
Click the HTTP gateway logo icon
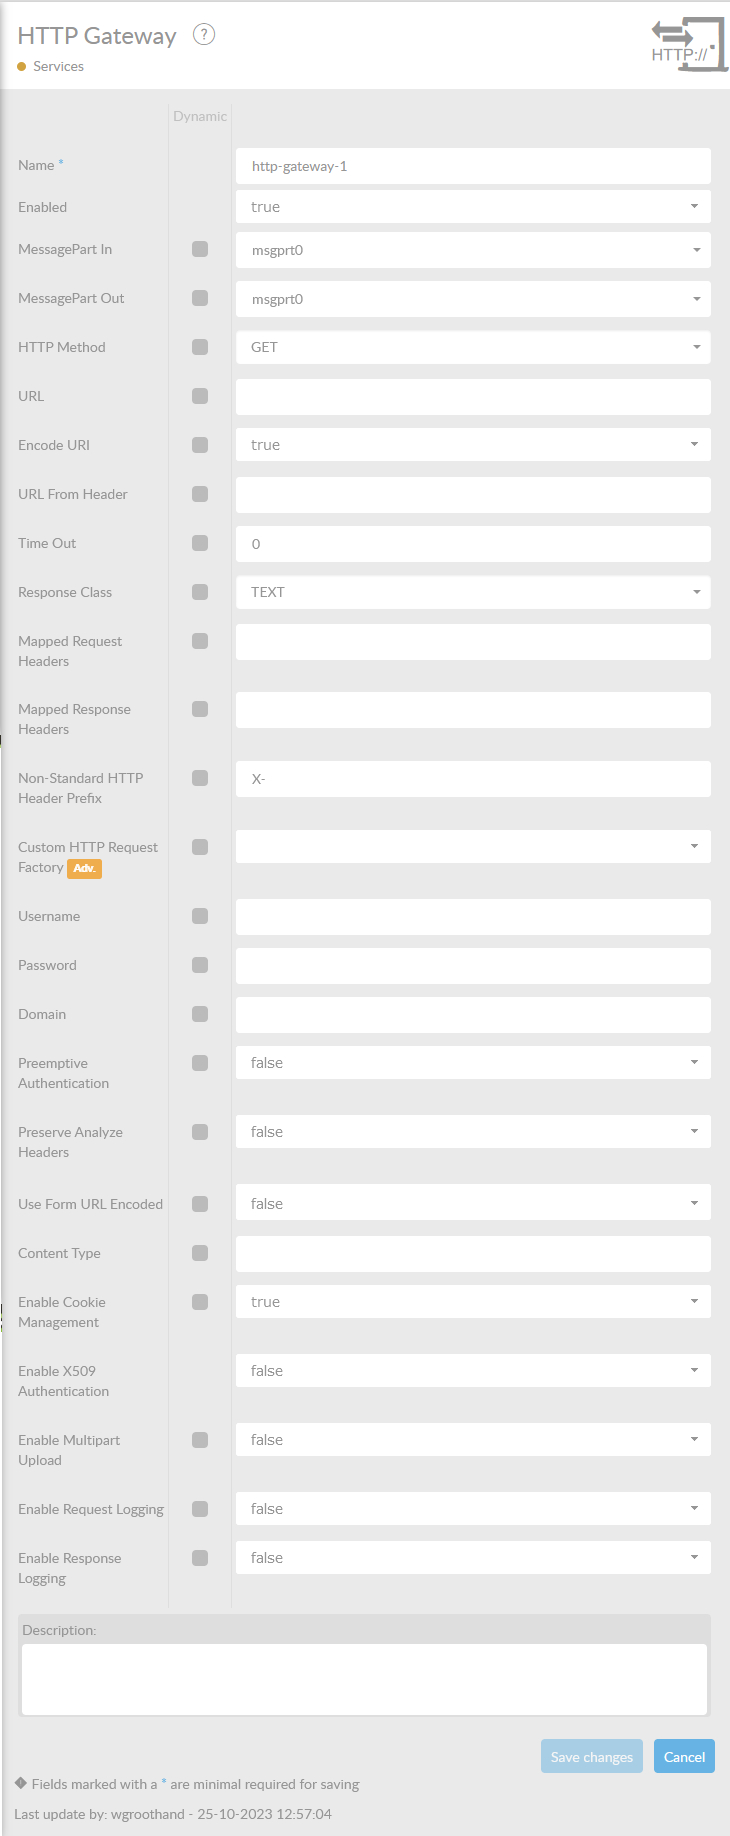(687, 46)
